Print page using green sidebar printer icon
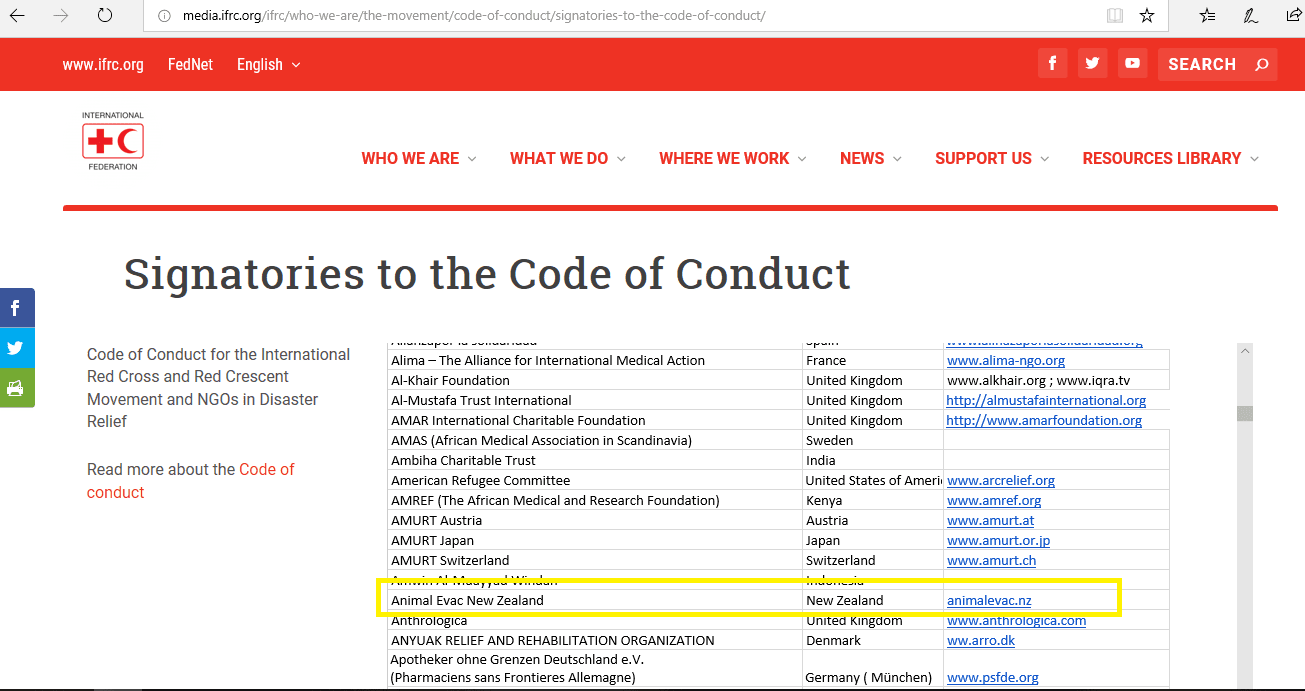Screen dimensions: 1305x691 tap(16, 388)
